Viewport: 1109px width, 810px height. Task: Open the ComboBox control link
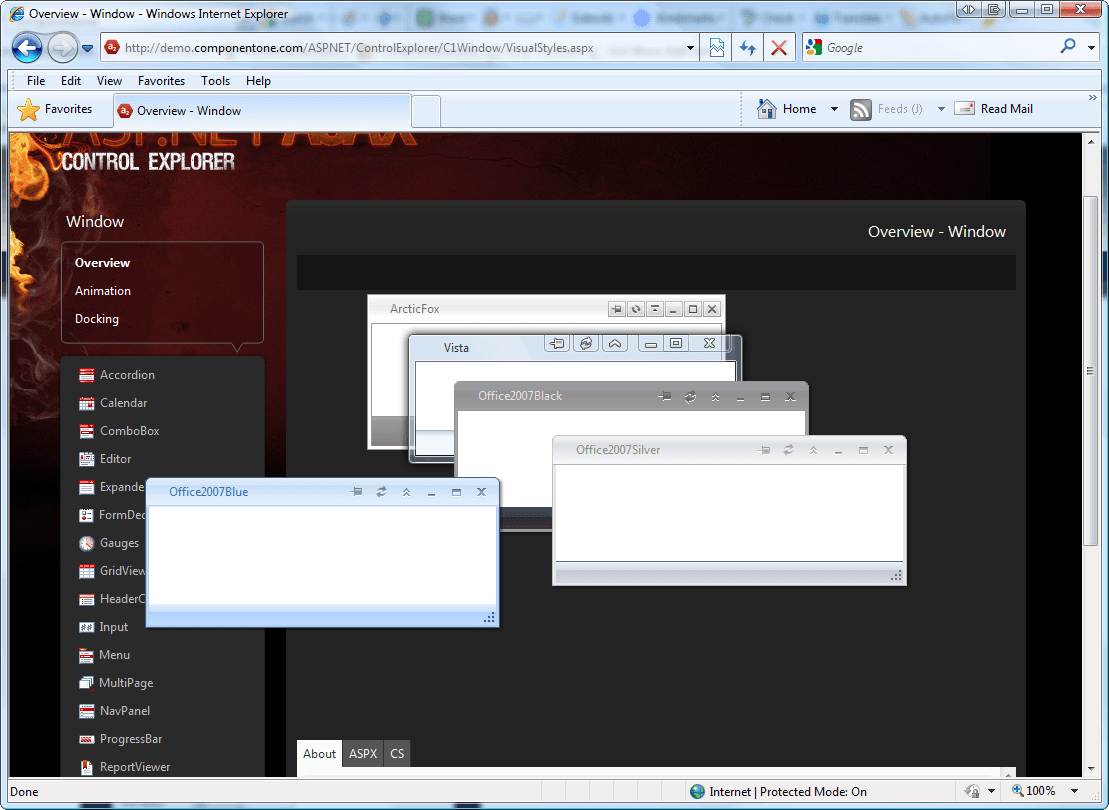coord(129,431)
